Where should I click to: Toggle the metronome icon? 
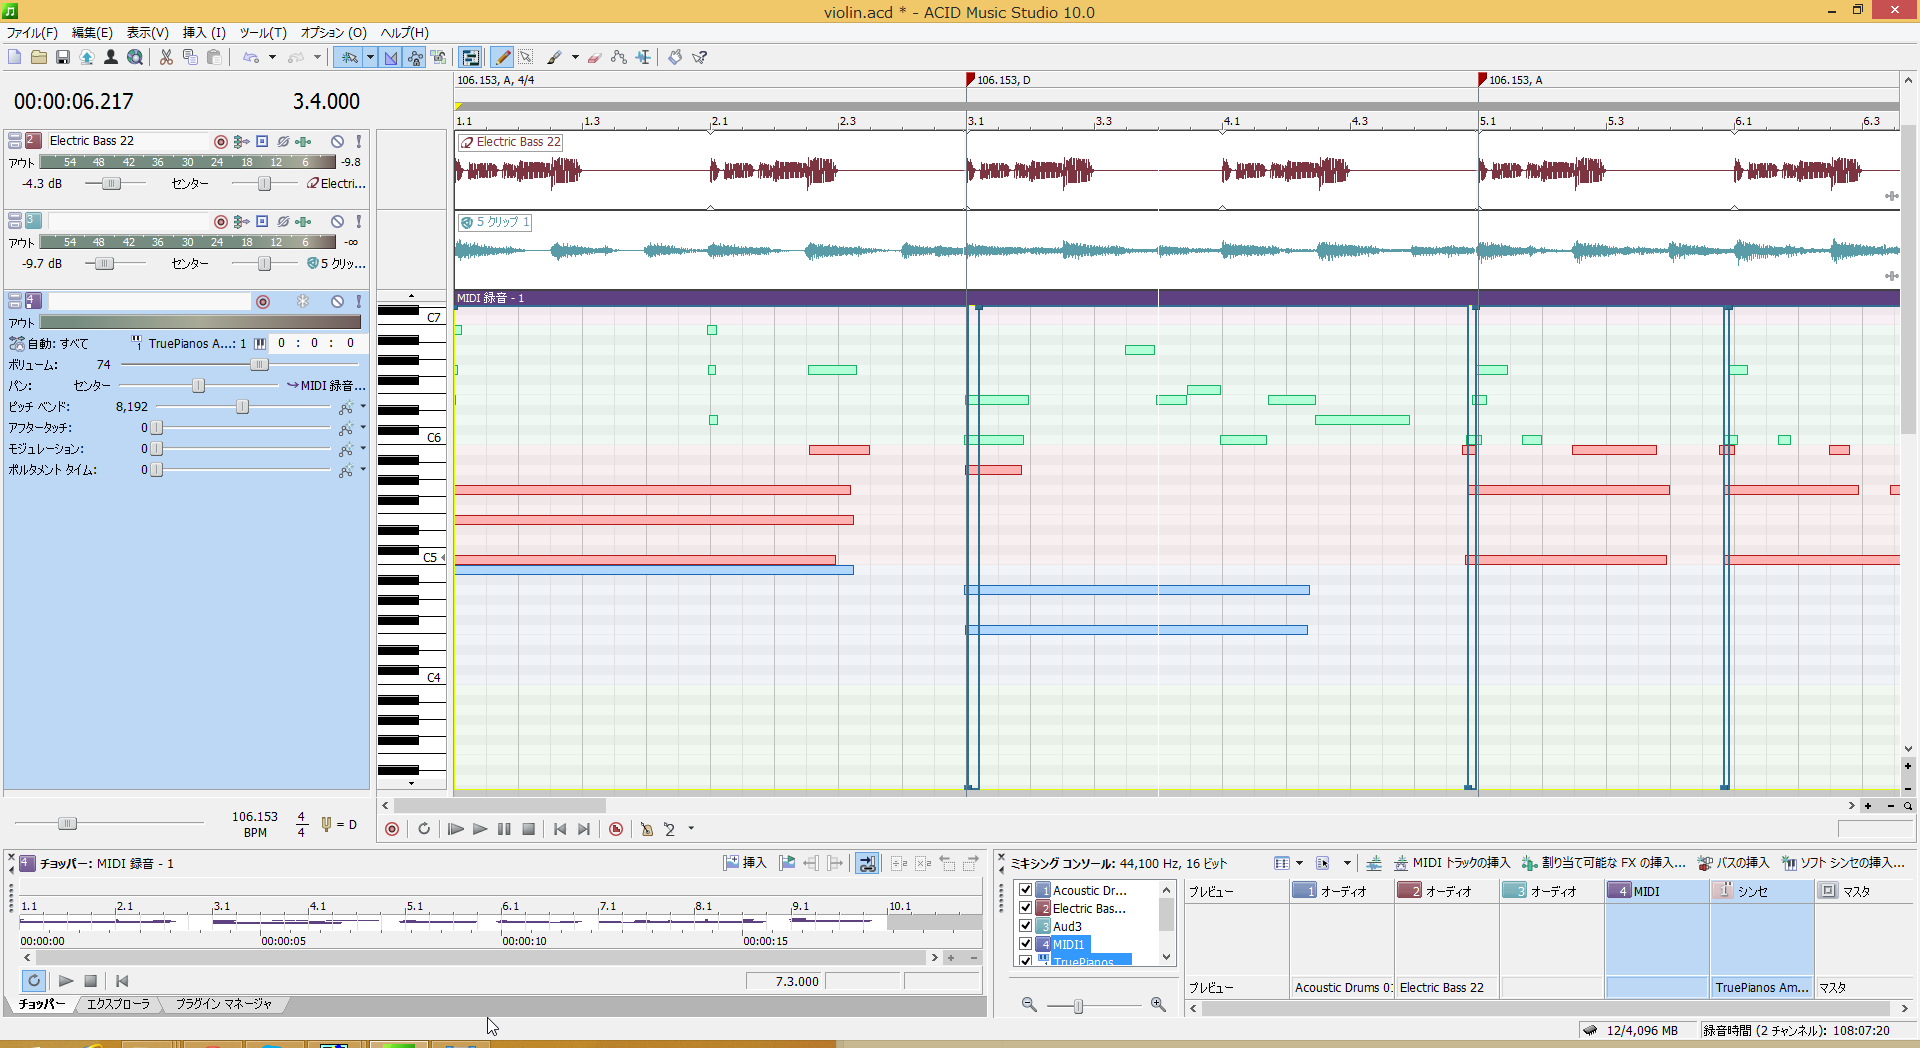[646, 829]
